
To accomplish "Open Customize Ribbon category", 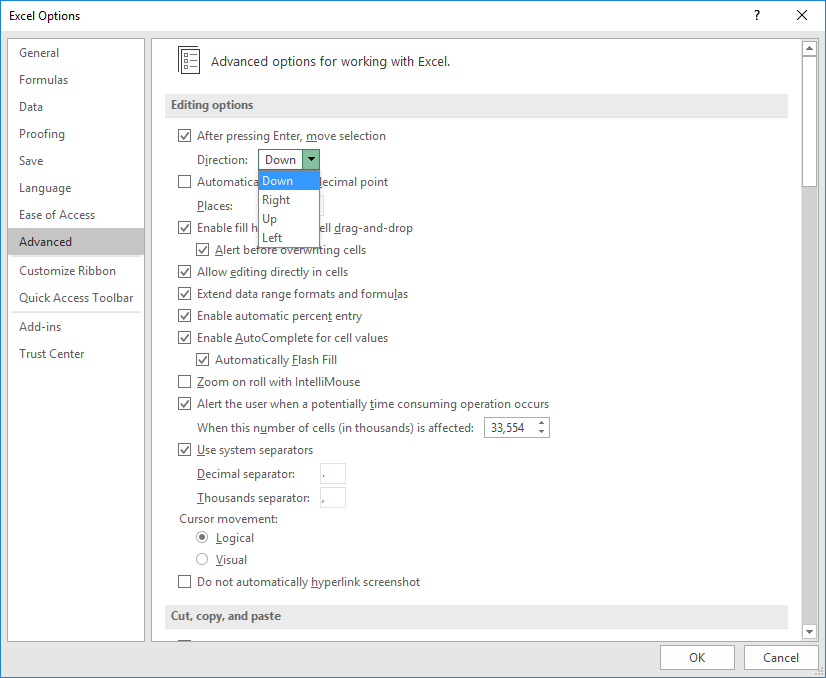I will [x=76, y=271].
